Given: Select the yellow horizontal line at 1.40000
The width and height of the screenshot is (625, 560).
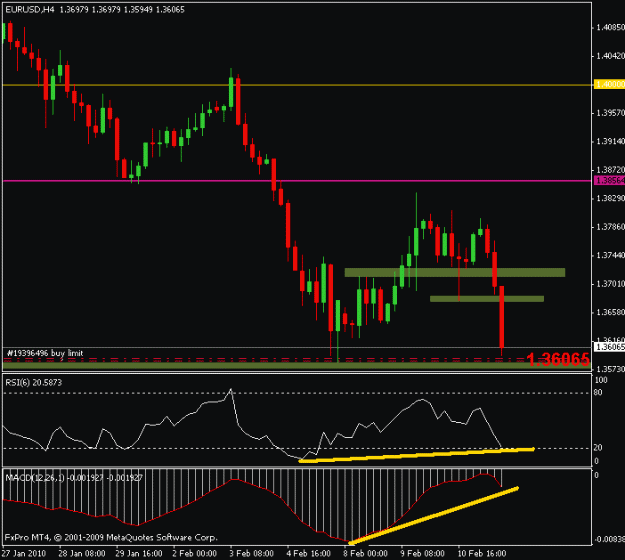Looking at the screenshot, I should click(x=297, y=84).
